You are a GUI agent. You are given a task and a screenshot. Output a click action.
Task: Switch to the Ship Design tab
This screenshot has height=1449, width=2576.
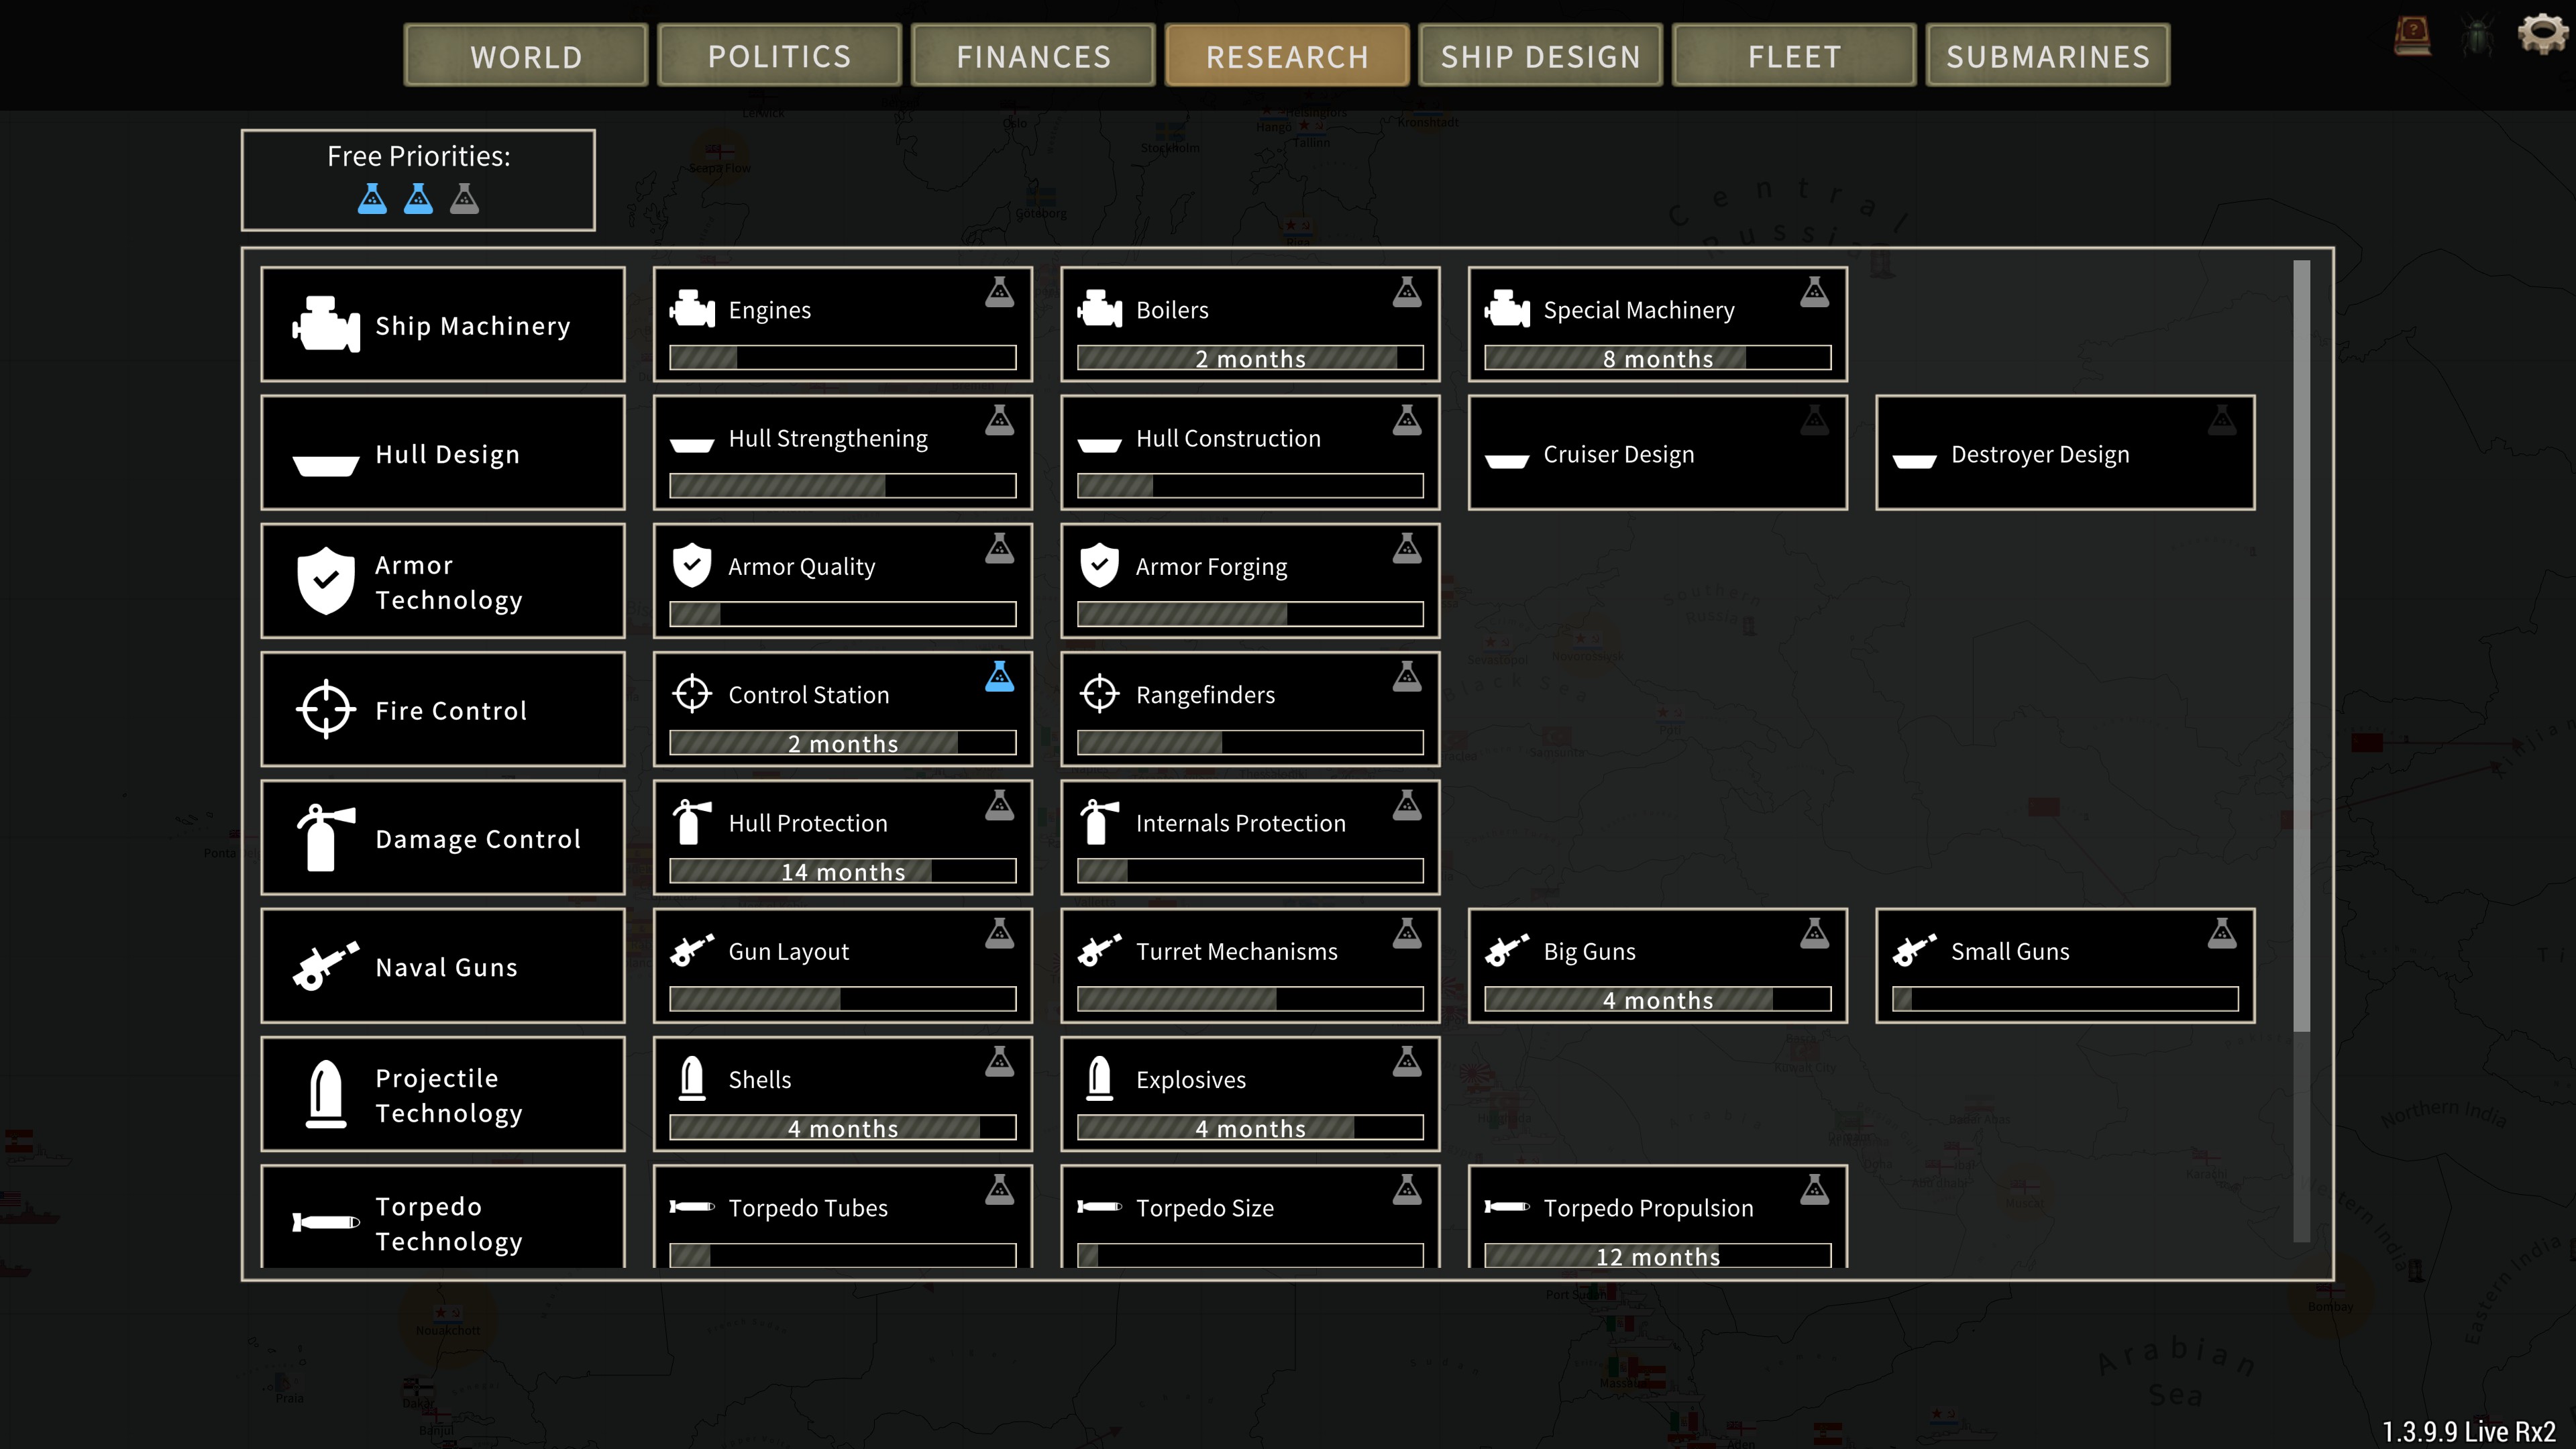click(x=1540, y=56)
